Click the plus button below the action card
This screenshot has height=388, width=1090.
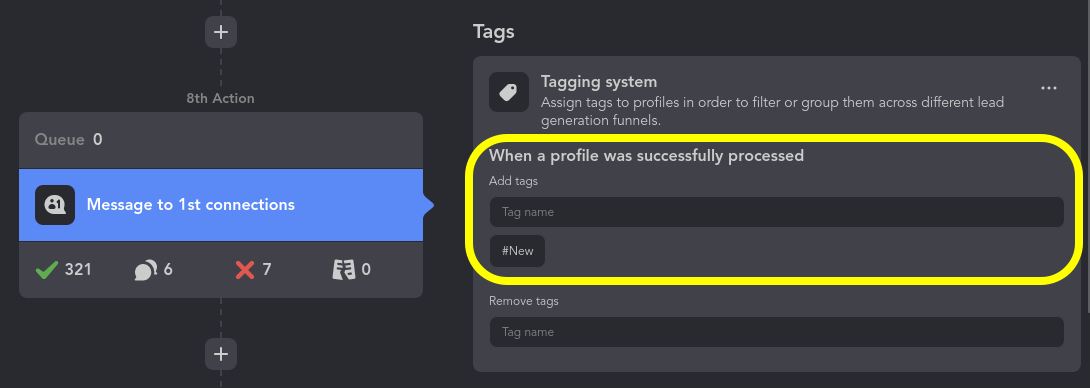pyautogui.click(x=221, y=354)
